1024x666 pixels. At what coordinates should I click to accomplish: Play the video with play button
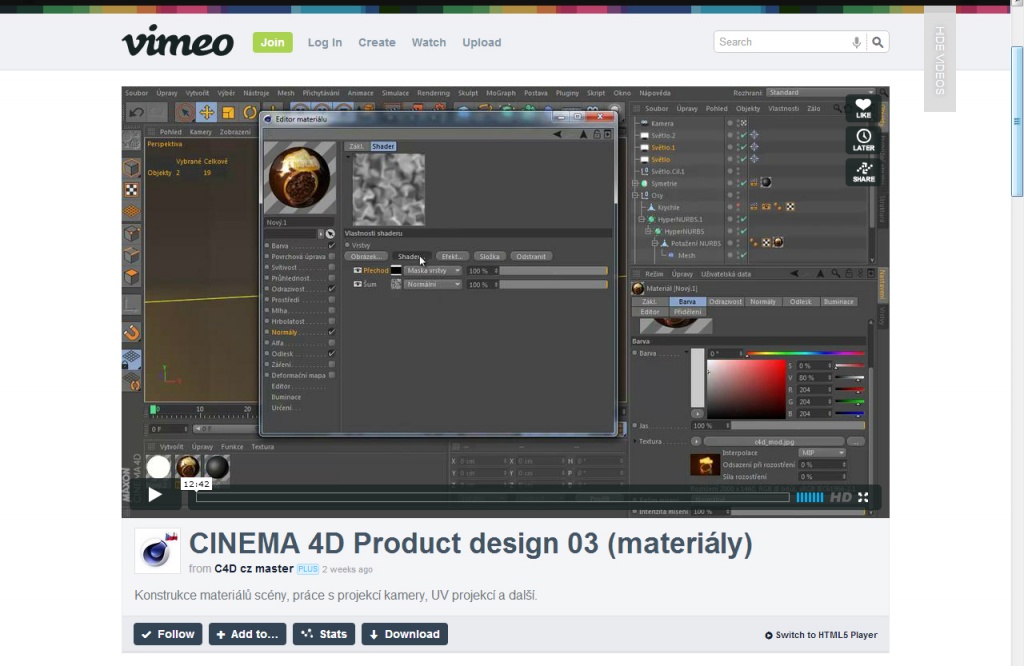click(x=155, y=495)
